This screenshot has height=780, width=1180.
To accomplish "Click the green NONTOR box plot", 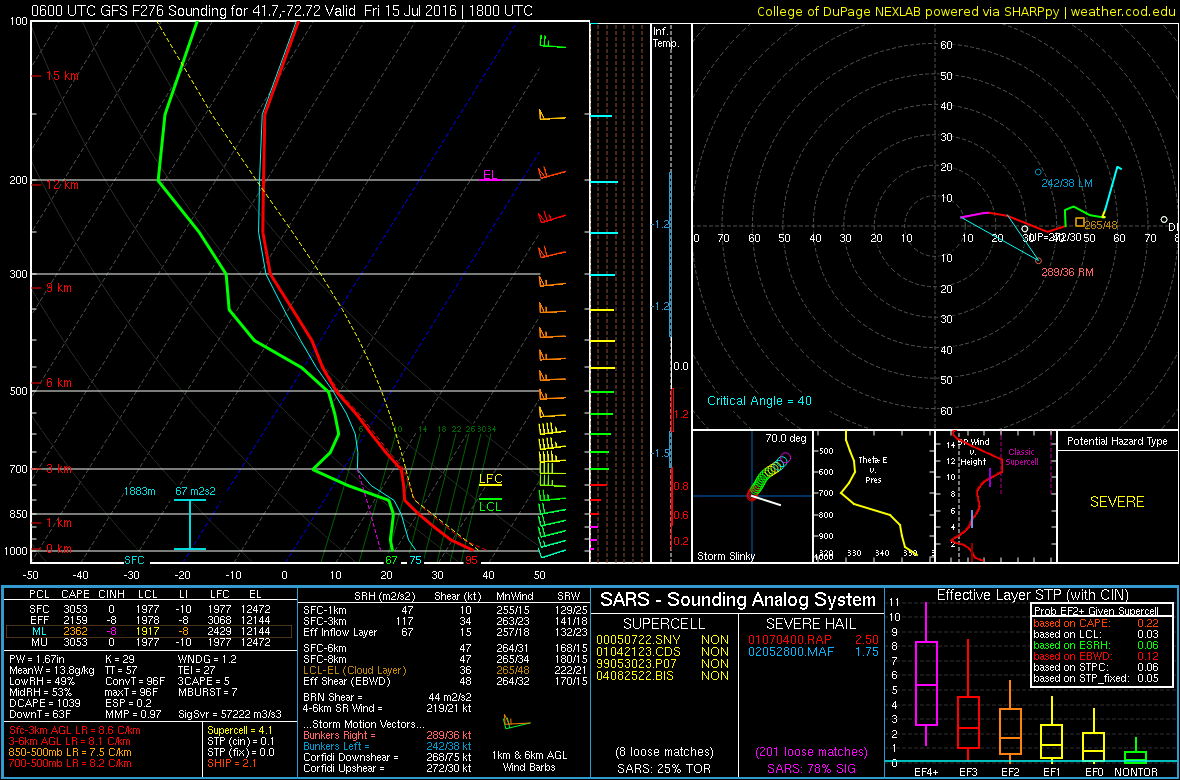I will [x=1136, y=750].
